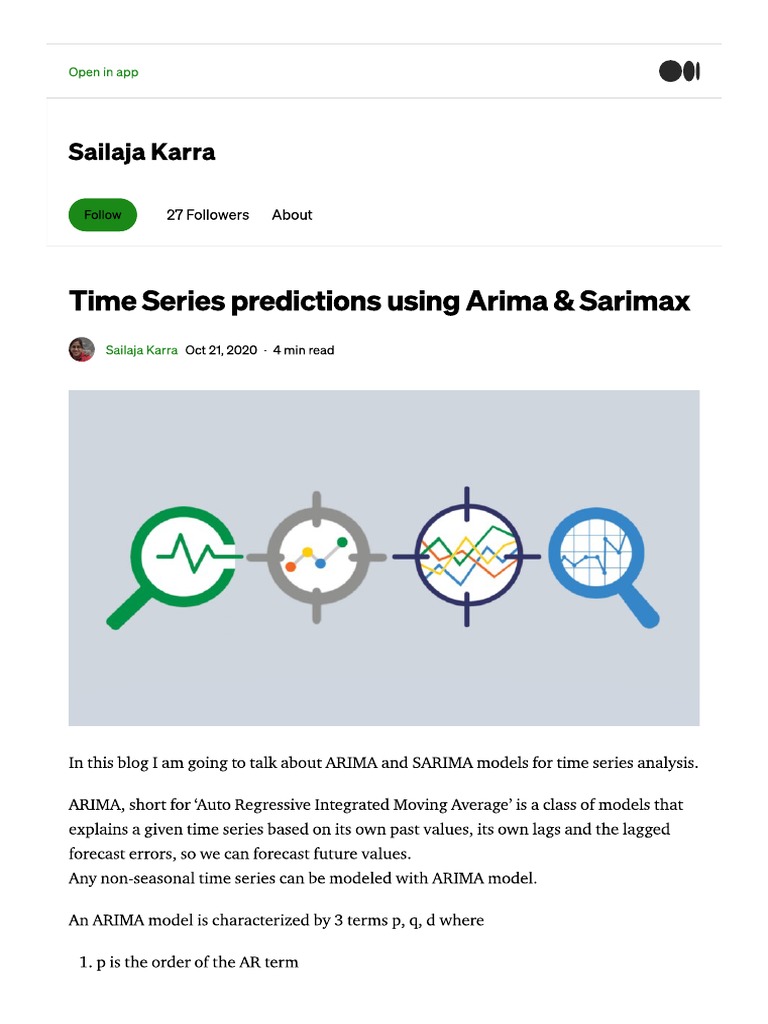Image resolution: width=768 pixels, height=1024 pixels.
Task: Click the article title about Arima & Sarimax
Action: click(x=379, y=301)
